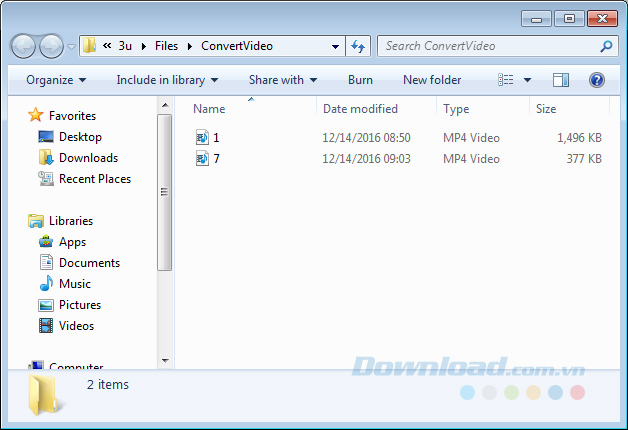This screenshot has width=628, height=430.
Task: Refresh the ConvertVideo folder
Action: click(358, 46)
